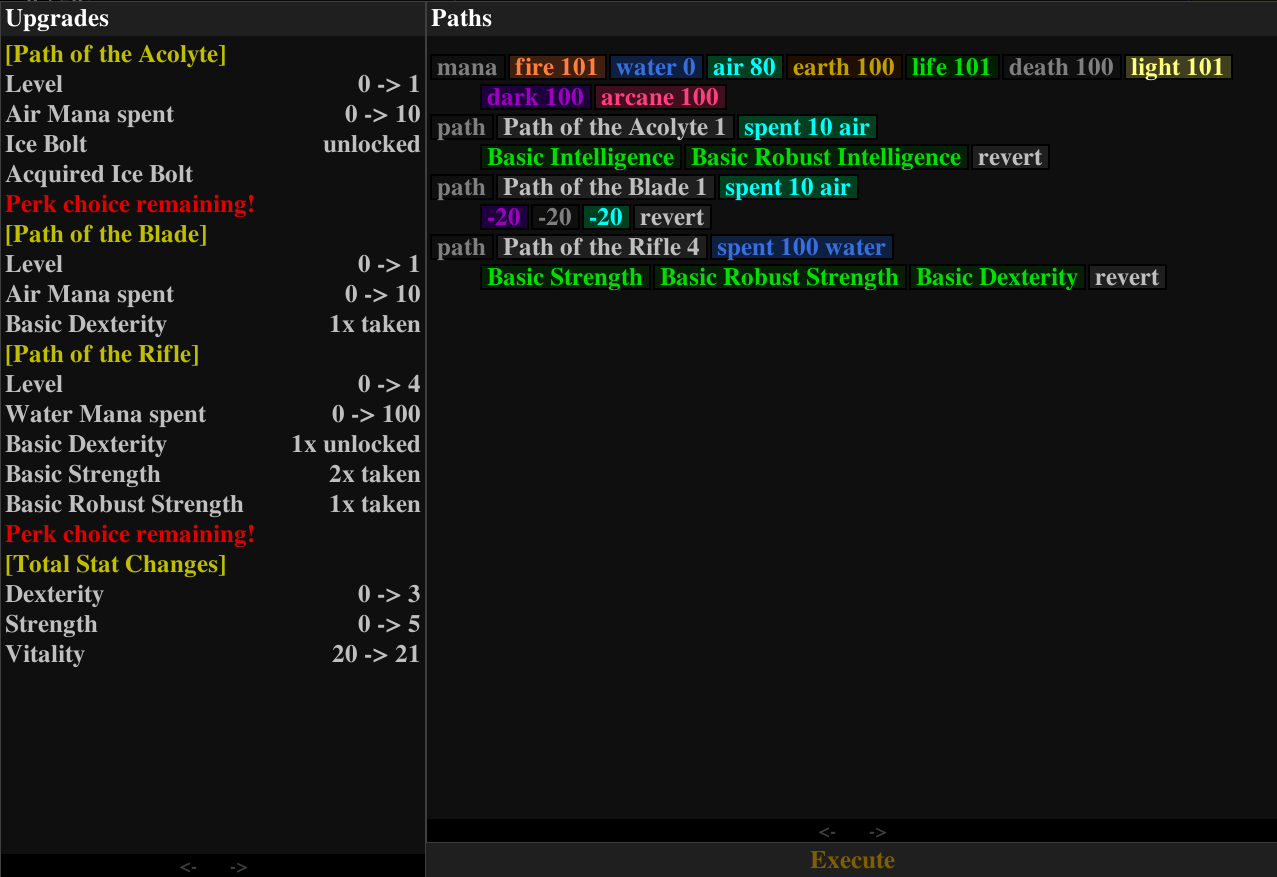Select the light 101 mana chip
The height and width of the screenshot is (877, 1277).
[x=1178, y=67]
